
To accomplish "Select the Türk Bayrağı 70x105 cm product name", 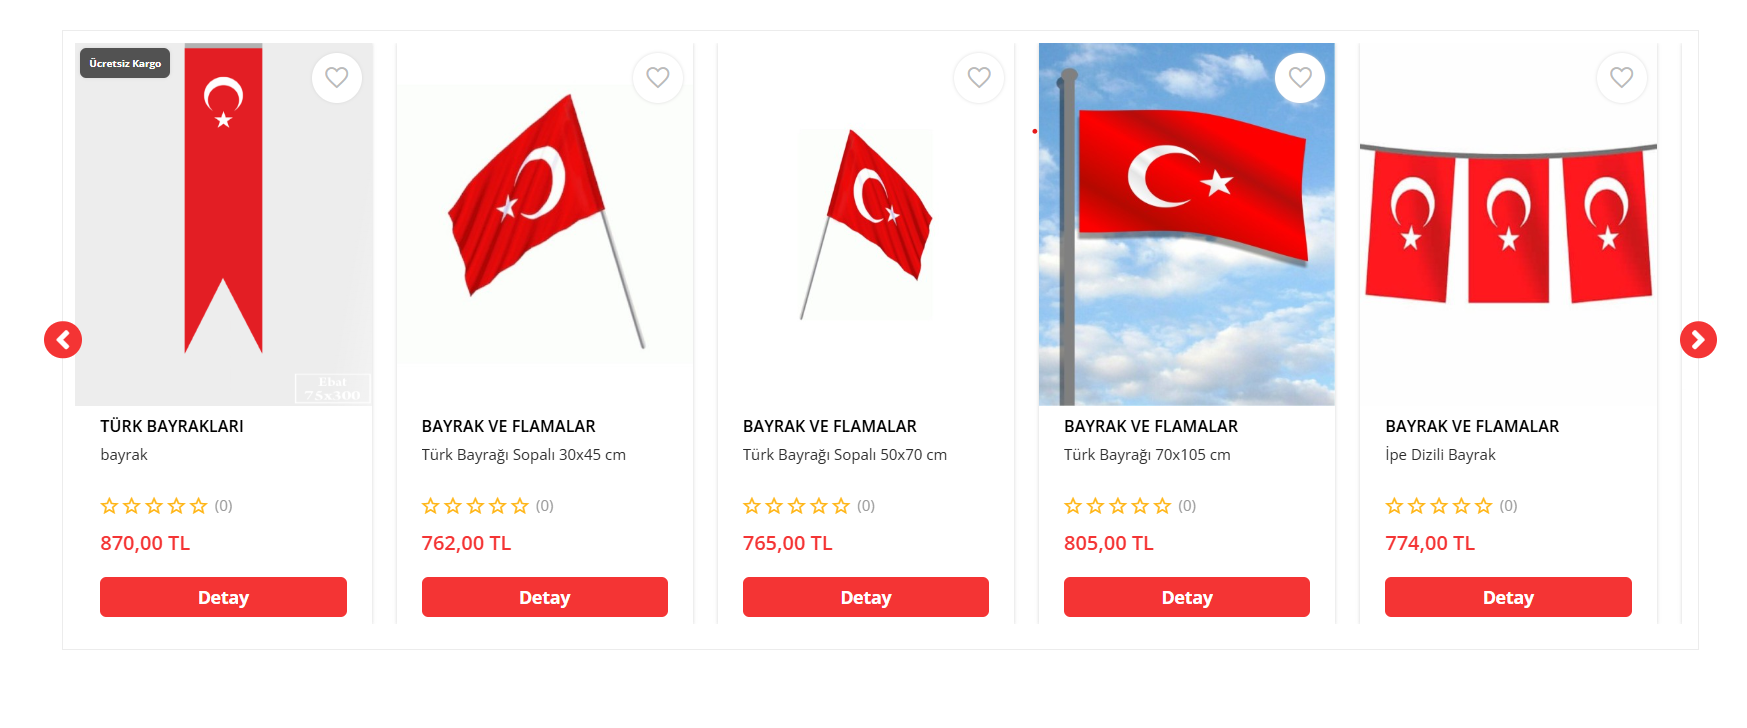I will (x=1147, y=455).
